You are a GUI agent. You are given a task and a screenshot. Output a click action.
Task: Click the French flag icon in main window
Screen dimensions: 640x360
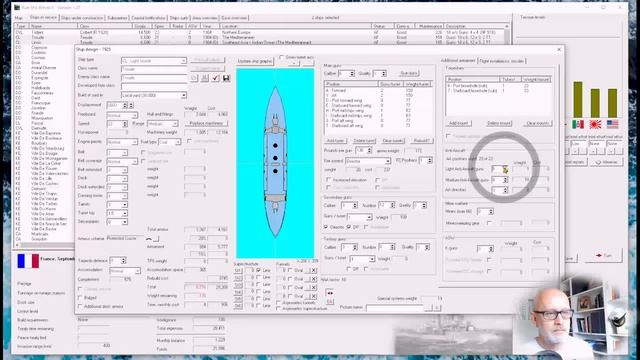pos(28,261)
